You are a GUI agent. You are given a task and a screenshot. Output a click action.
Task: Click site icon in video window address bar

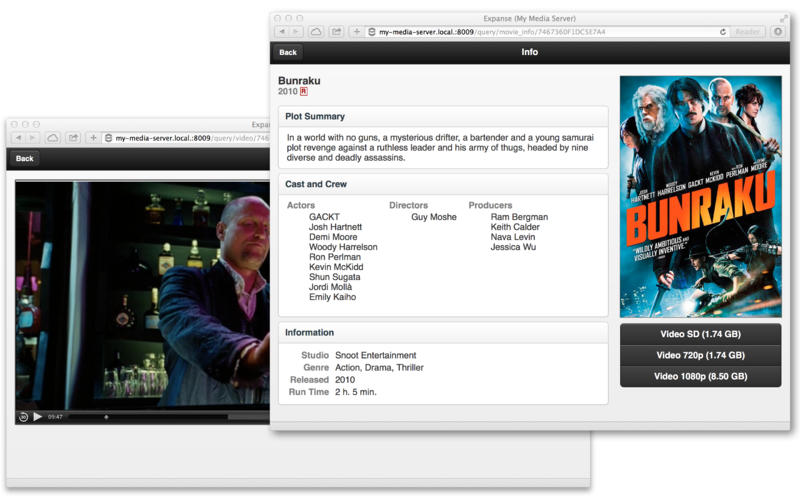point(108,138)
